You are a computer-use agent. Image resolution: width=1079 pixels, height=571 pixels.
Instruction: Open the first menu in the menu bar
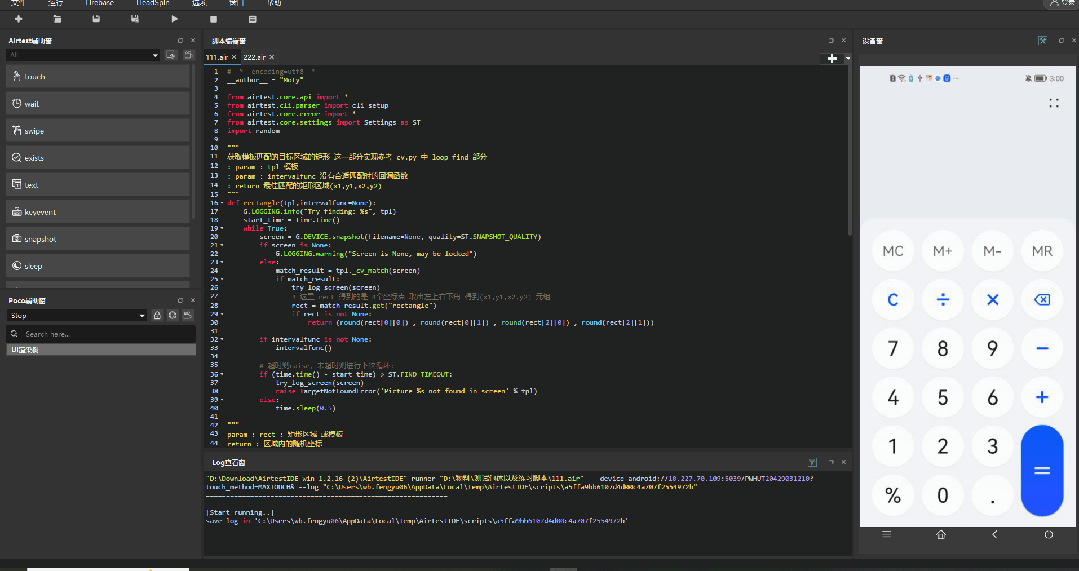18,3
